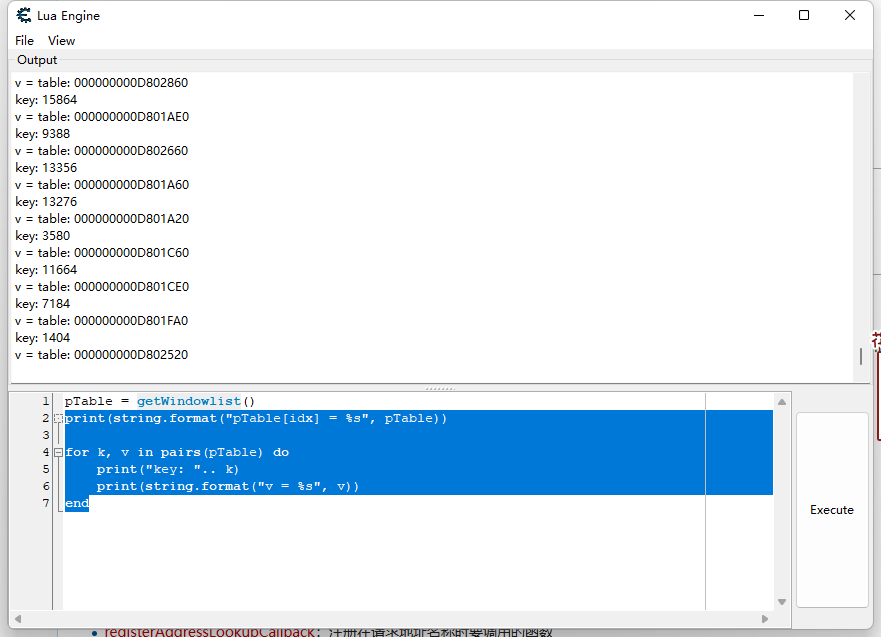Click the 'v = table: 000000000D801A60' output line
This screenshot has height=637, width=881.
click(x=102, y=185)
